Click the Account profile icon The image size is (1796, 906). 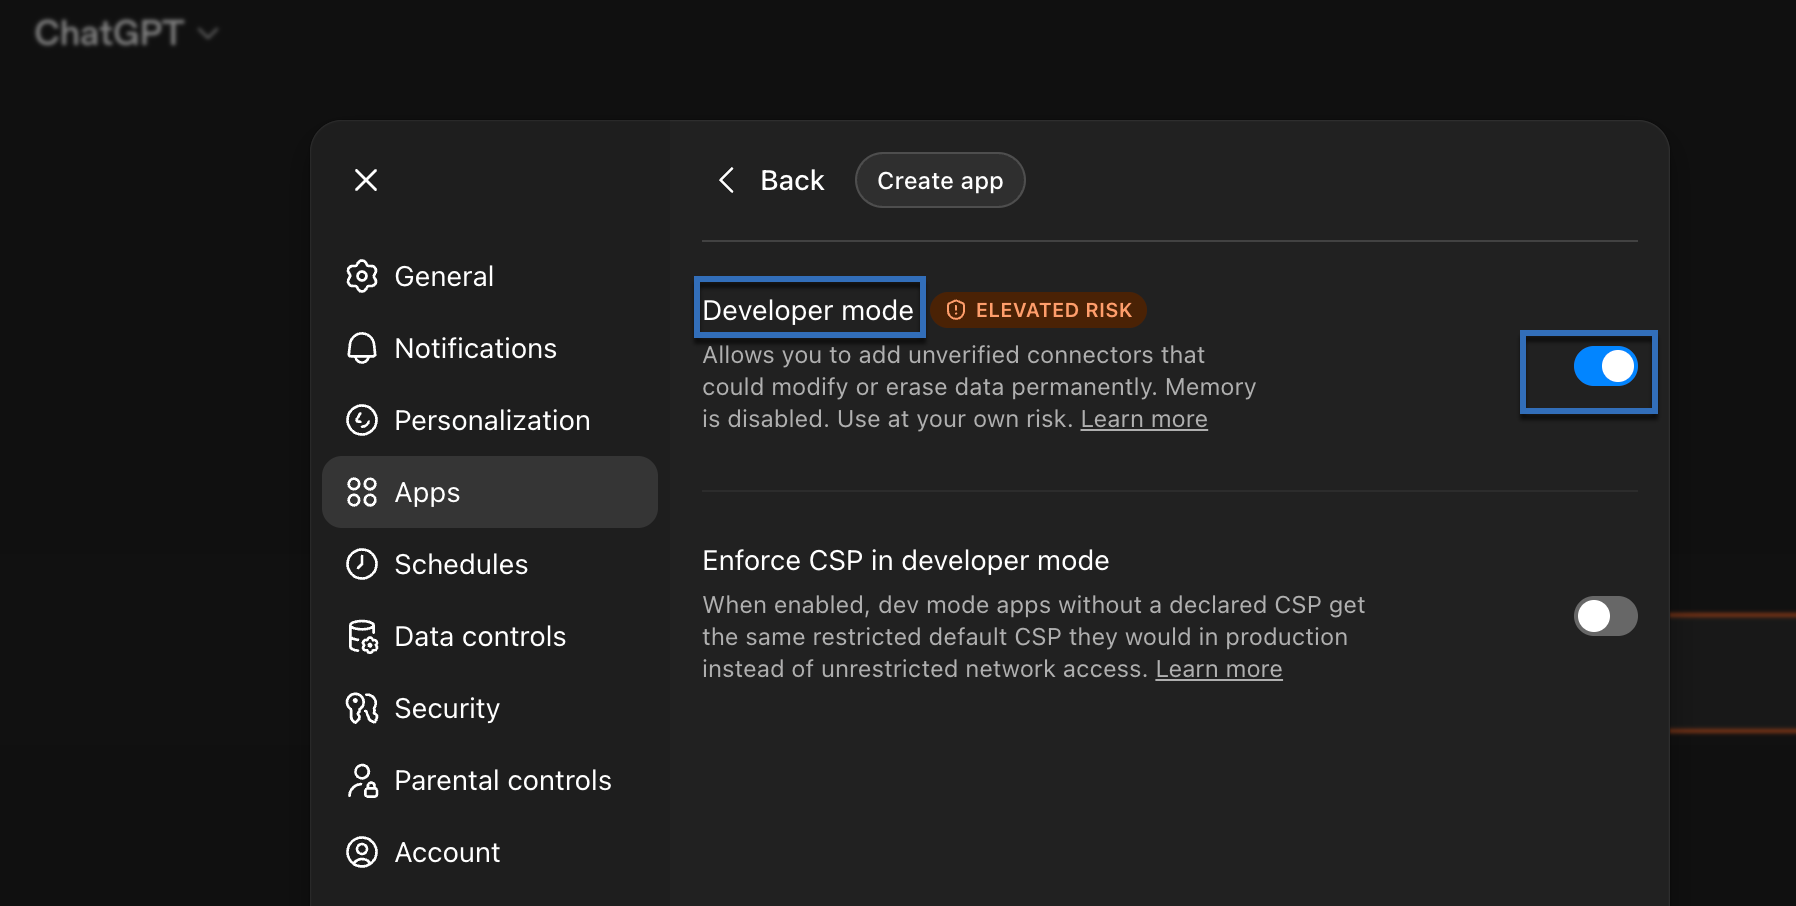(362, 852)
